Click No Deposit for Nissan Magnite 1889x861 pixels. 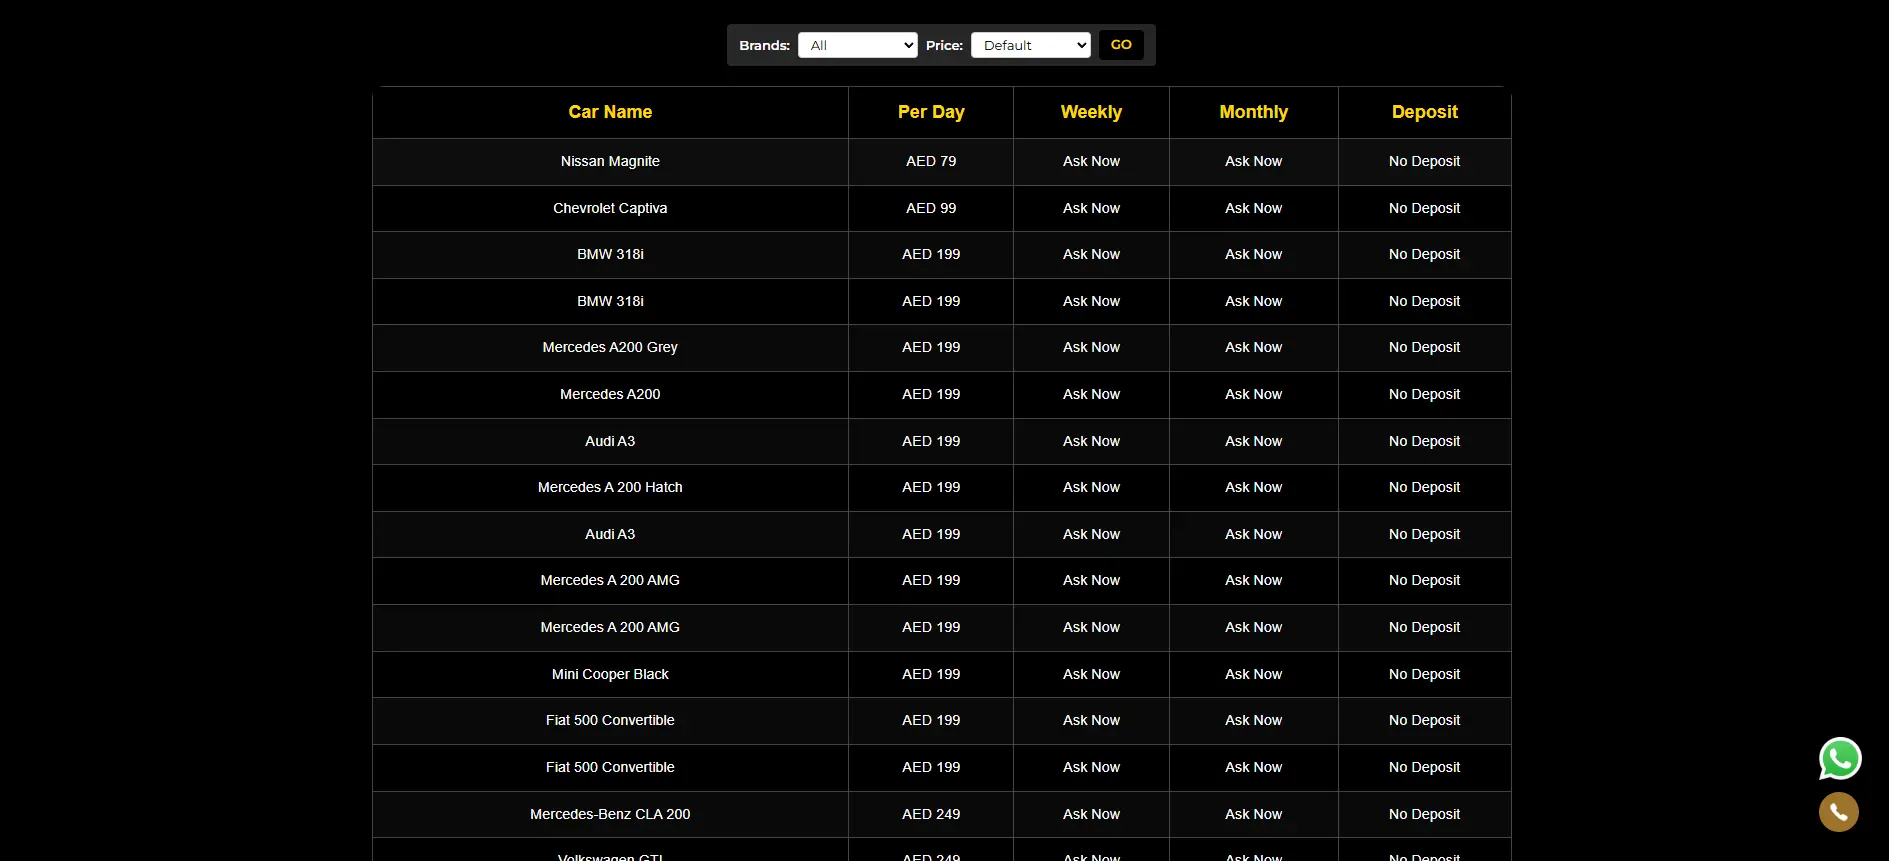point(1424,161)
